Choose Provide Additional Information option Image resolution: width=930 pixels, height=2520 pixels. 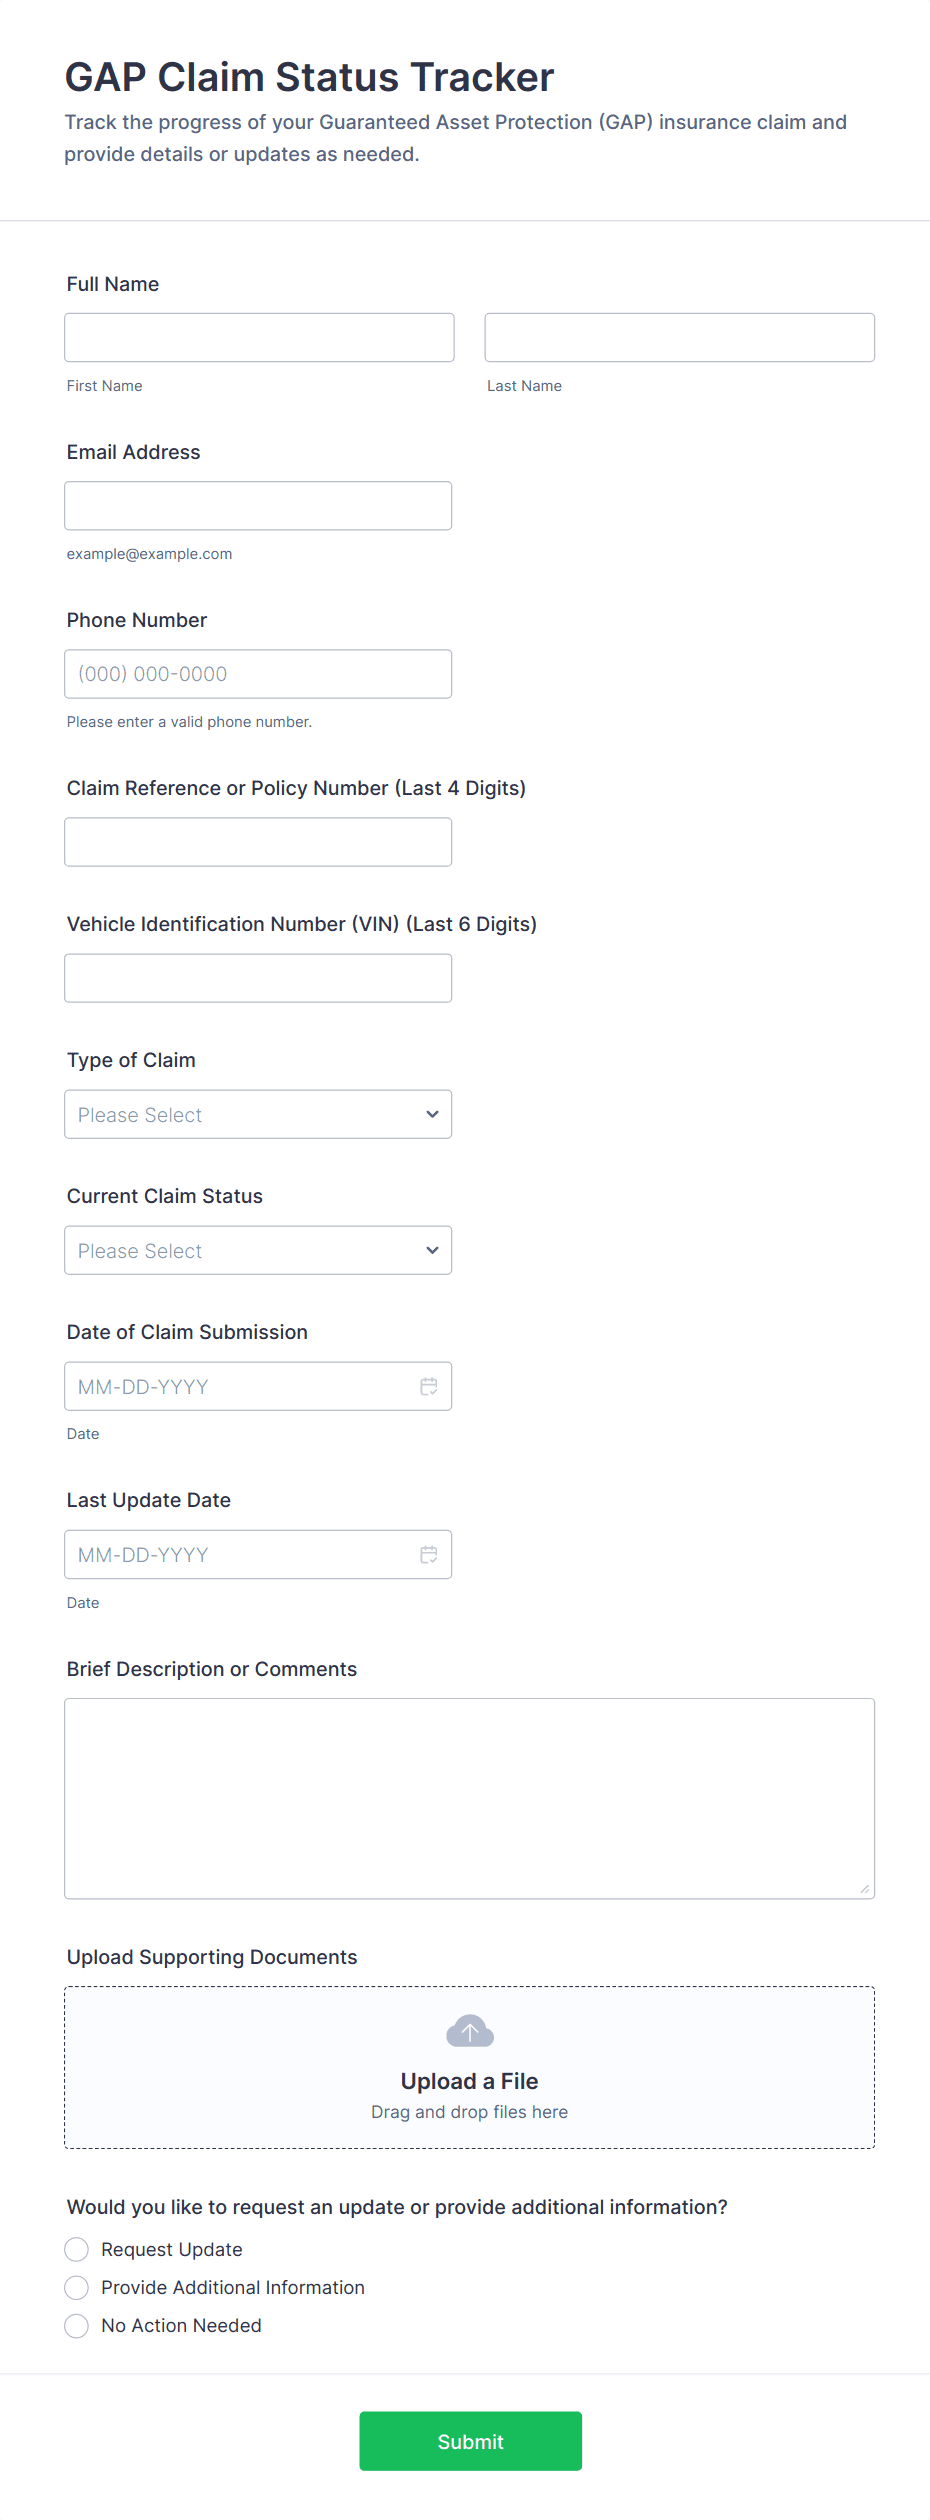(77, 2287)
